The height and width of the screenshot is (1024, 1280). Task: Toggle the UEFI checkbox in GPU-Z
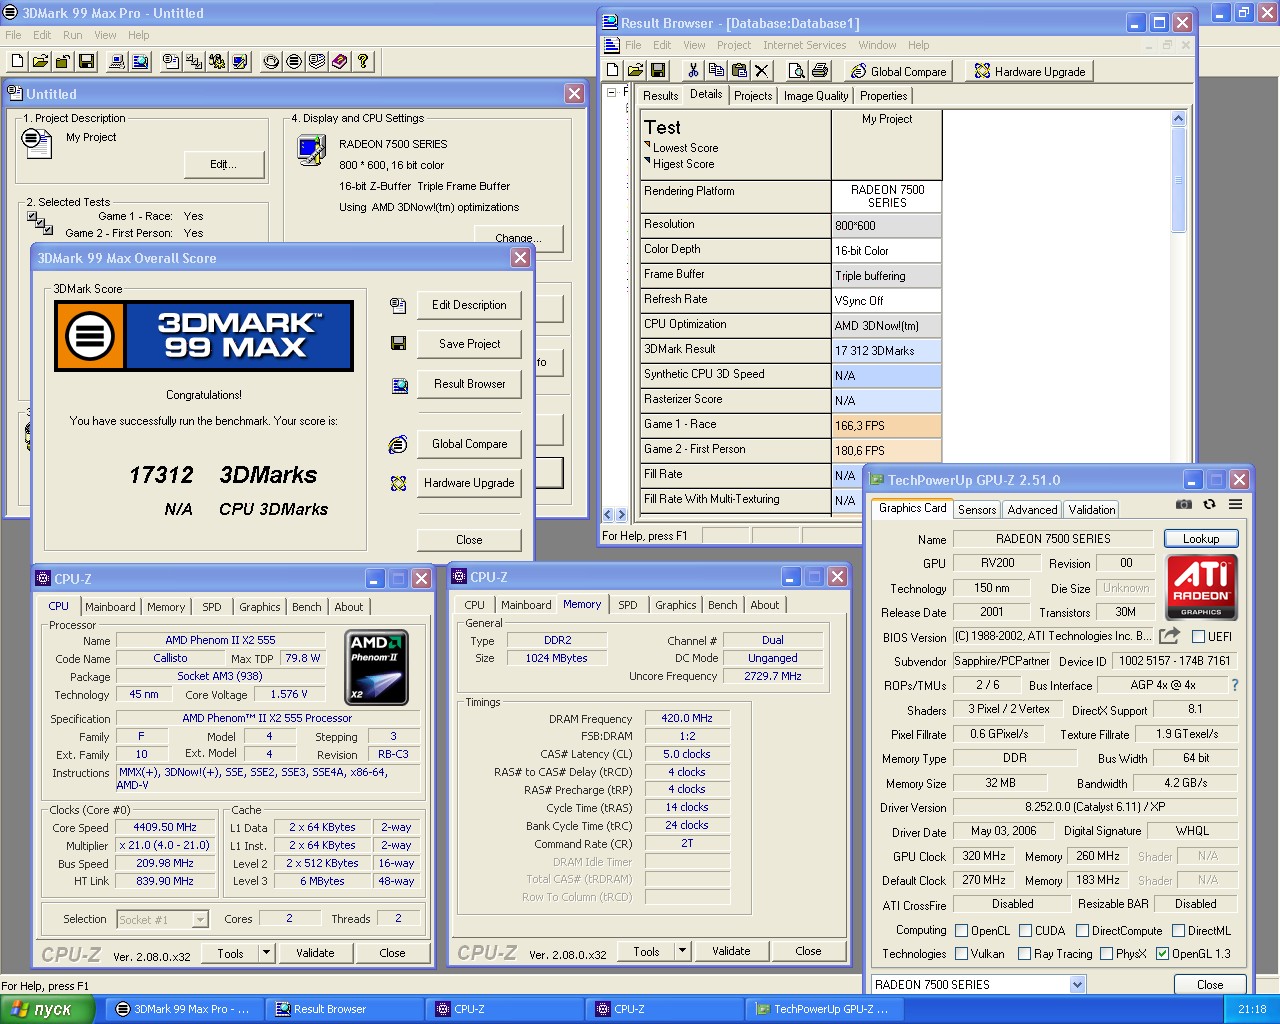[x=1198, y=637]
